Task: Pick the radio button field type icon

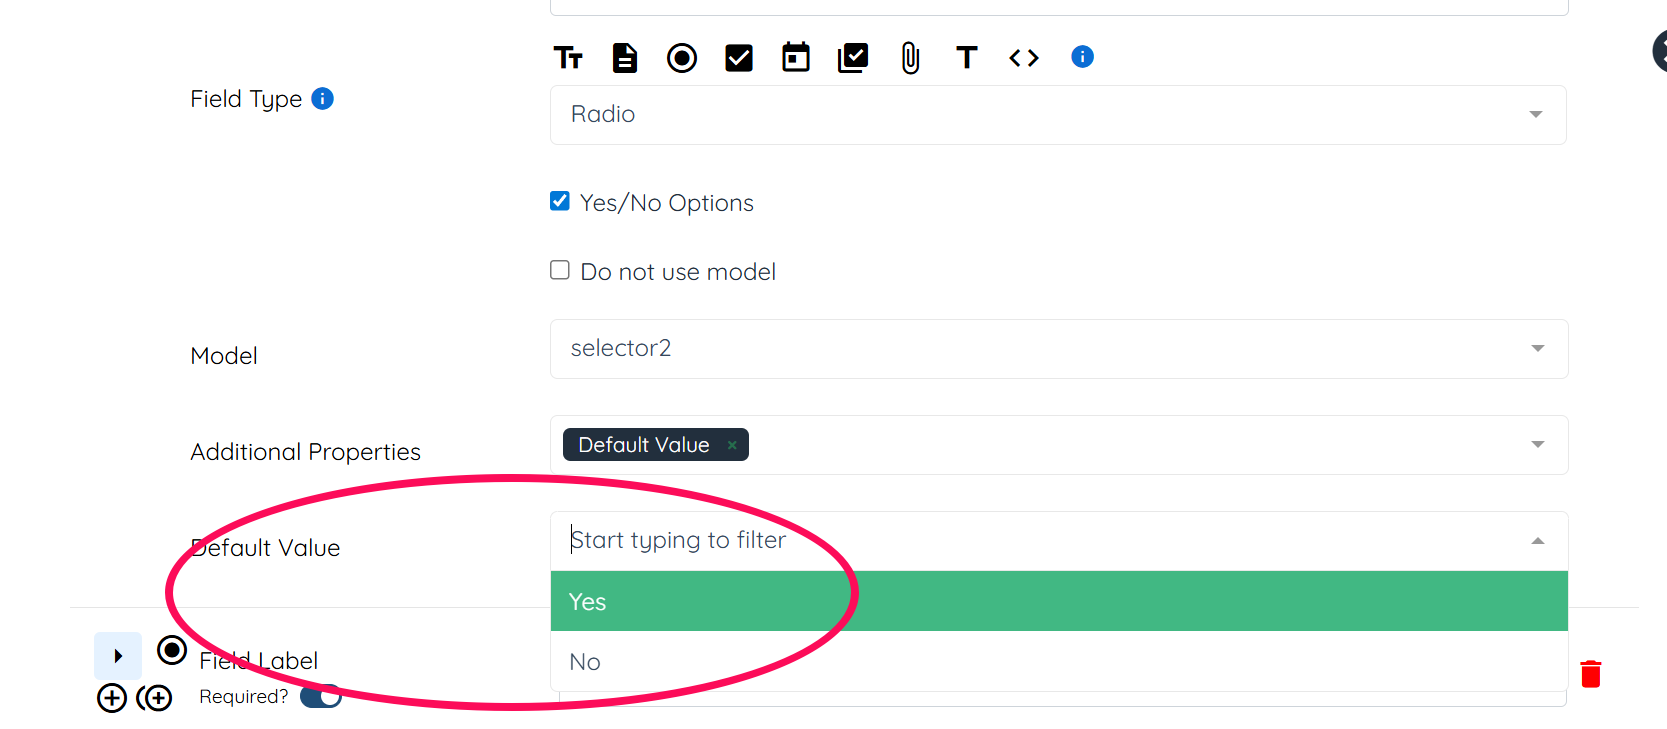Action: point(682,58)
